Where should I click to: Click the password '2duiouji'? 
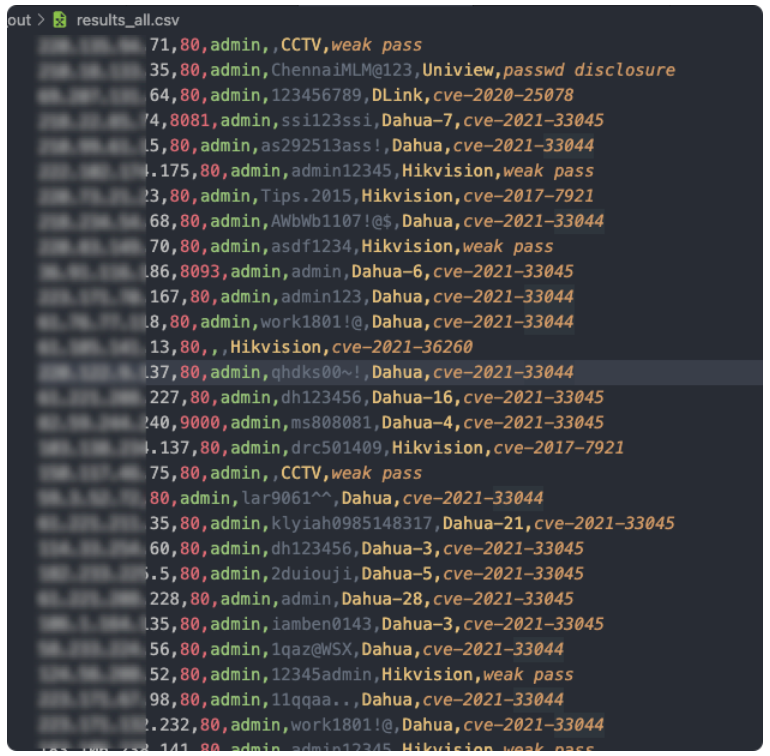pos(311,574)
